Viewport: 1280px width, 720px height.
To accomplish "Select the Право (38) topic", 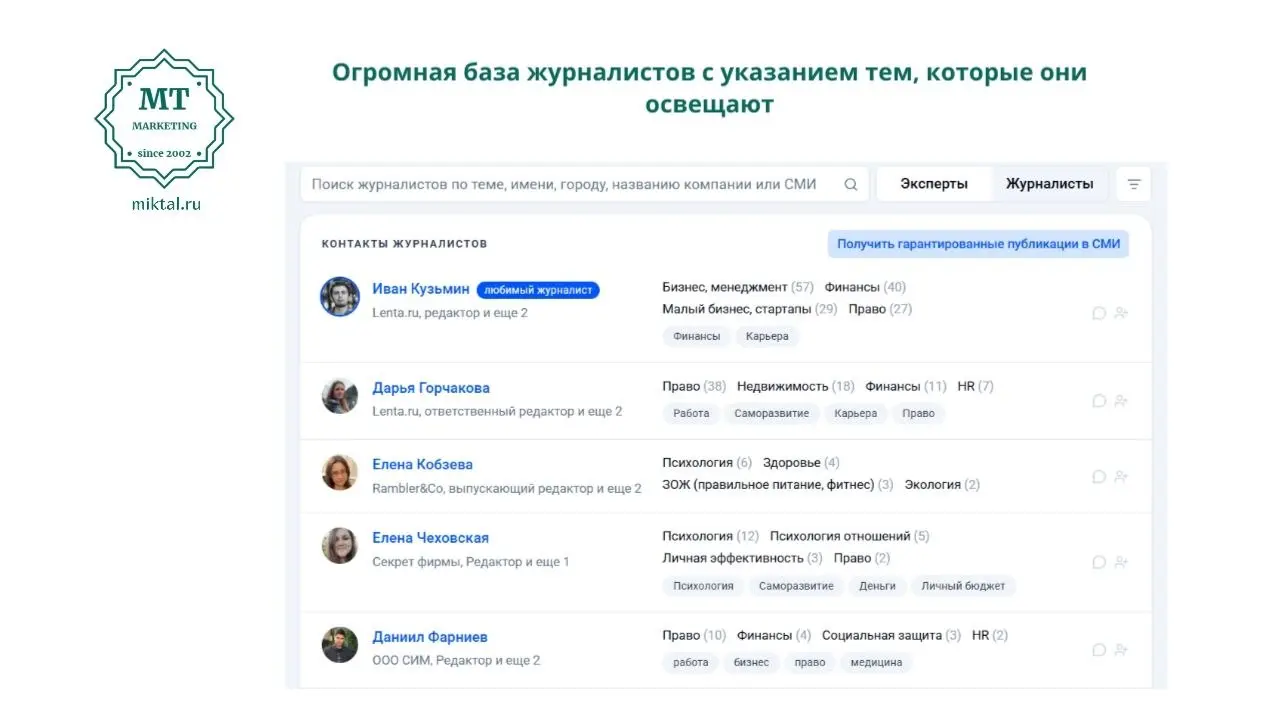I will [x=694, y=386].
